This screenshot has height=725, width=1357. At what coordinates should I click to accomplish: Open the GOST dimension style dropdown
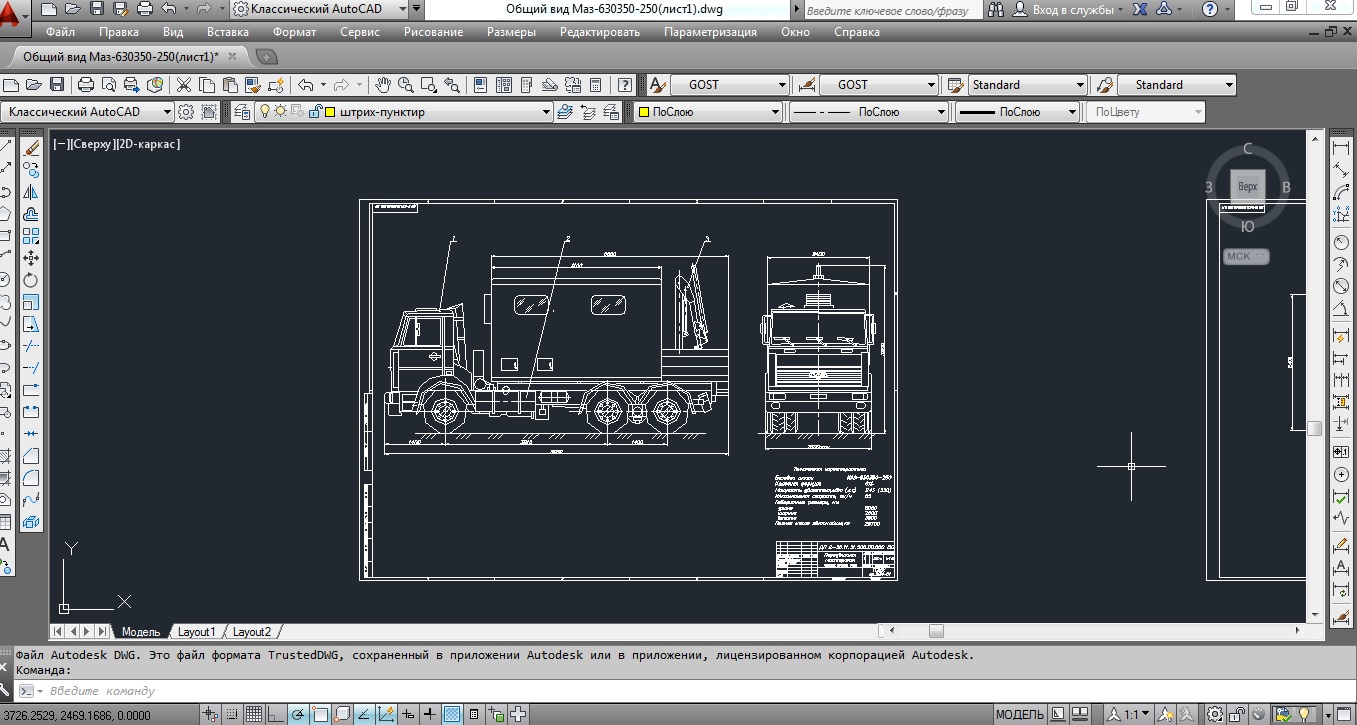[931, 85]
